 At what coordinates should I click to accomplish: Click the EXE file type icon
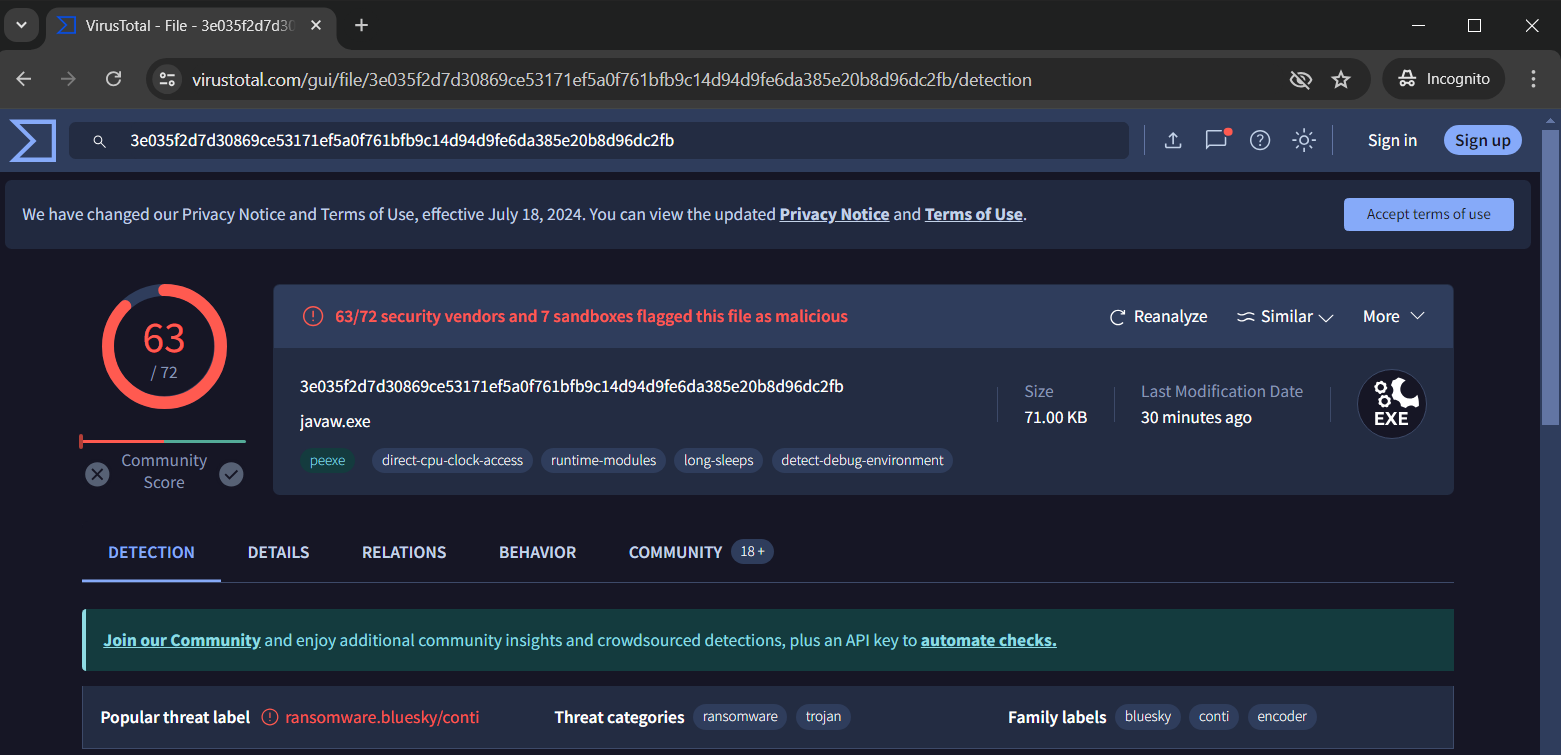tap(1391, 404)
